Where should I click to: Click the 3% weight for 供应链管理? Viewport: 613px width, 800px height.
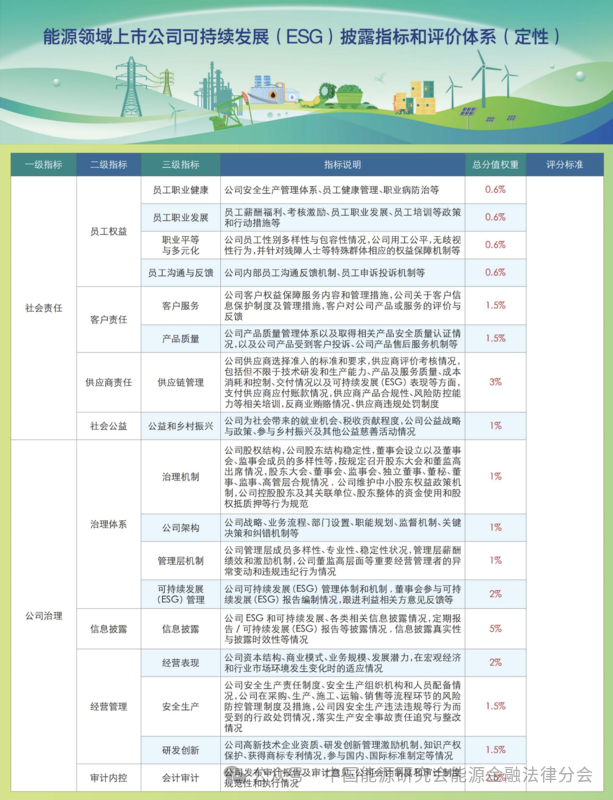point(495,382)
